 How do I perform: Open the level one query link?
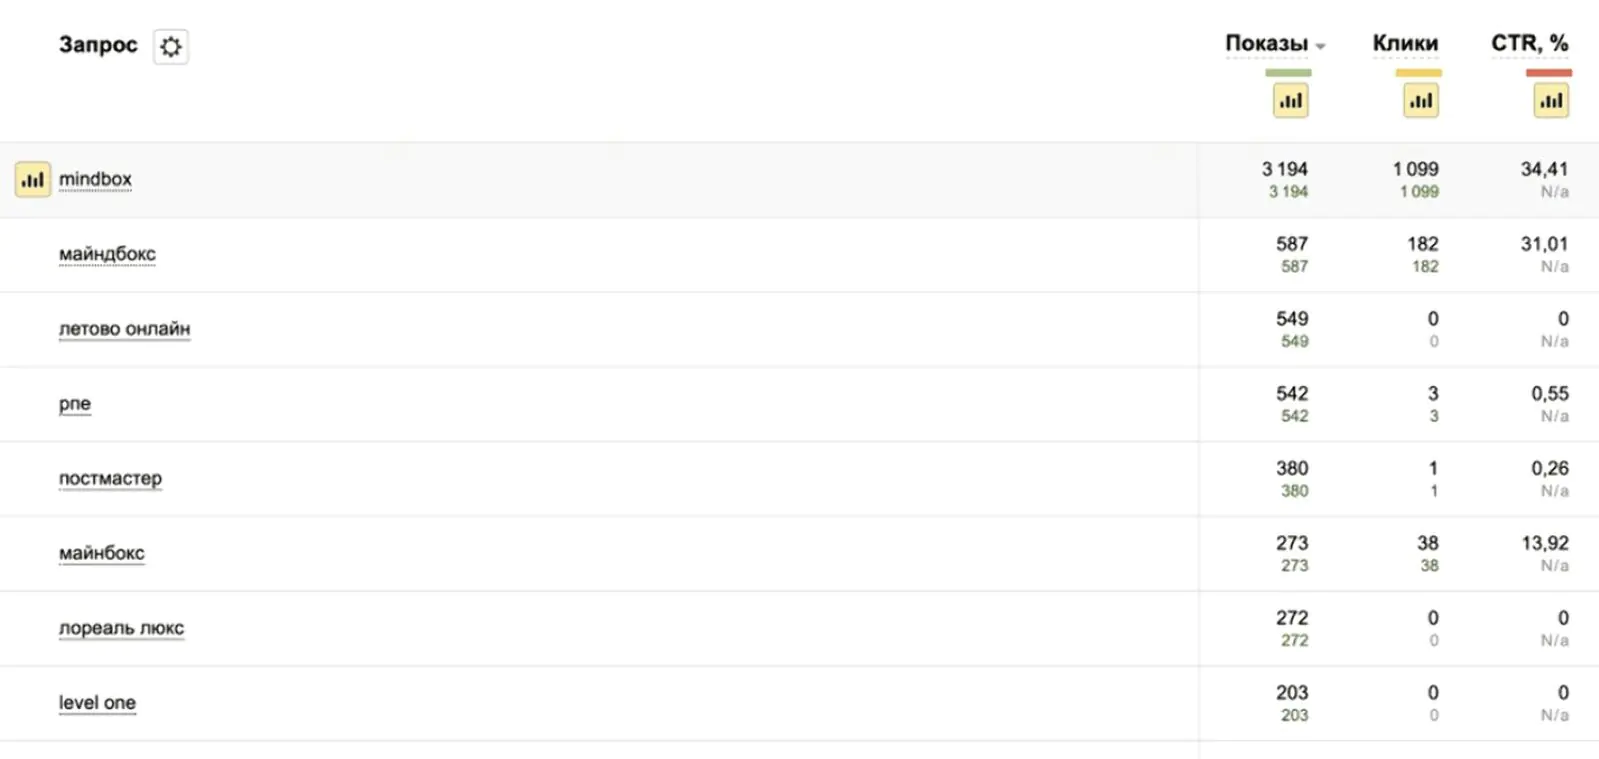click(97, 703)
